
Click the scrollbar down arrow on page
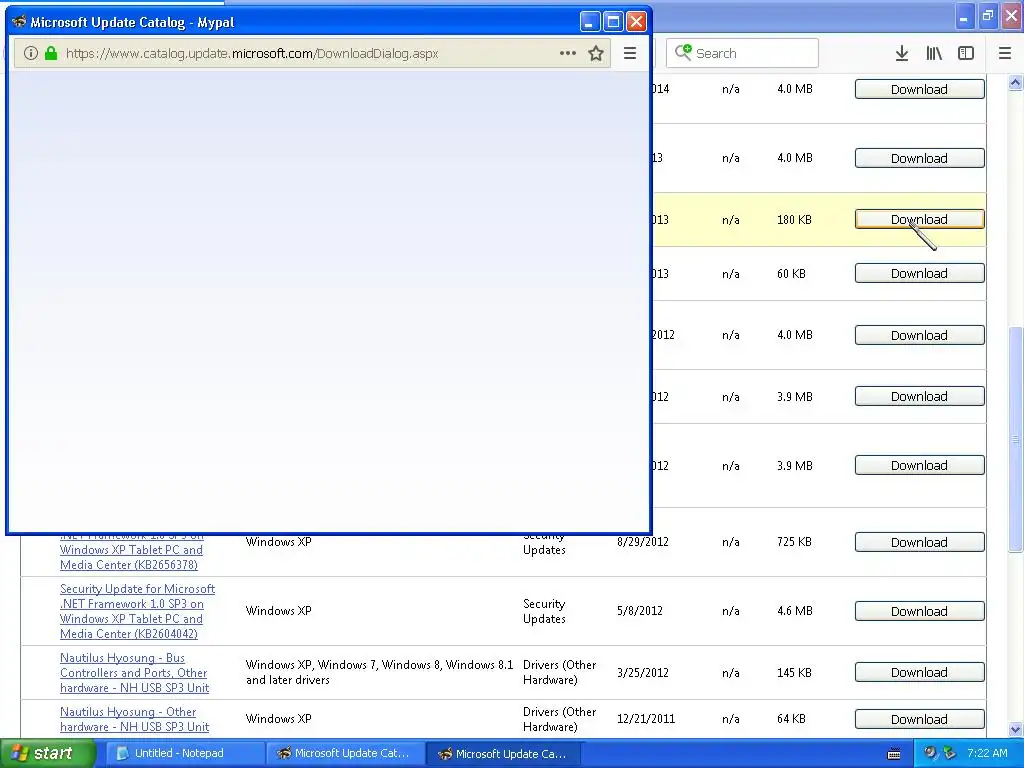[x=1015, y=729]
